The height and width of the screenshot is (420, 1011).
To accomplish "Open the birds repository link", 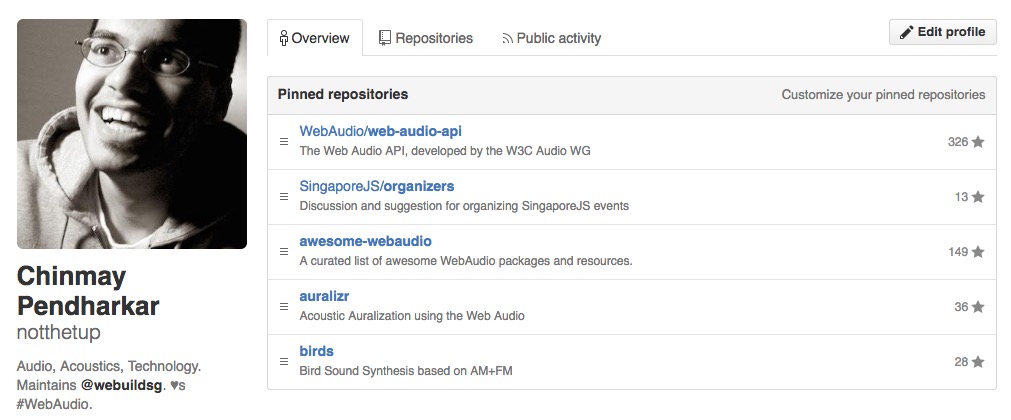I will click(317, 351).
